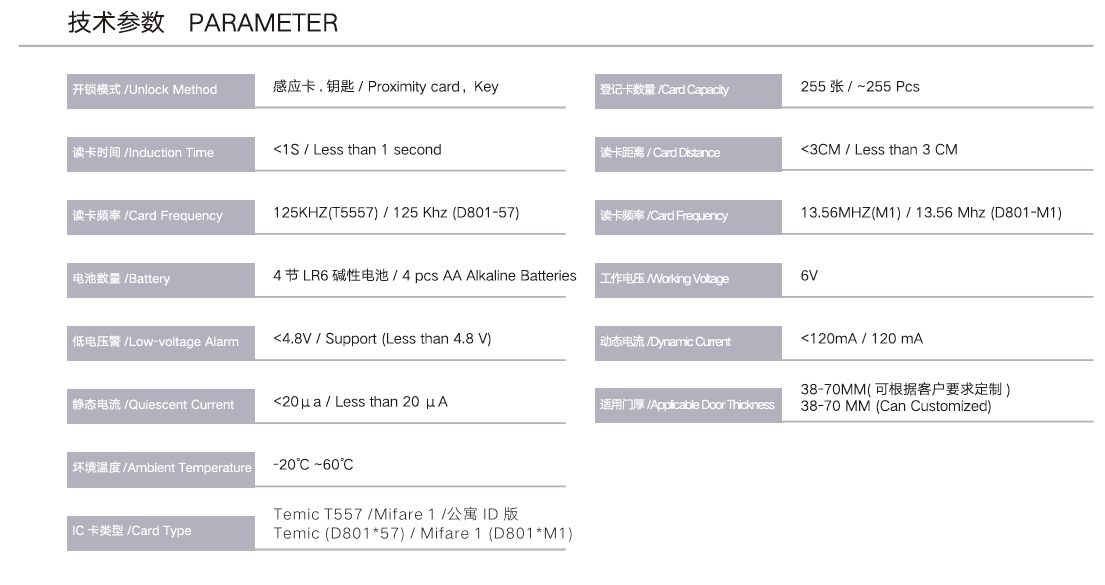Click the Card Capacity label cell
The width and height of the screenshot is (1105, 585).
tap(688, 90)
